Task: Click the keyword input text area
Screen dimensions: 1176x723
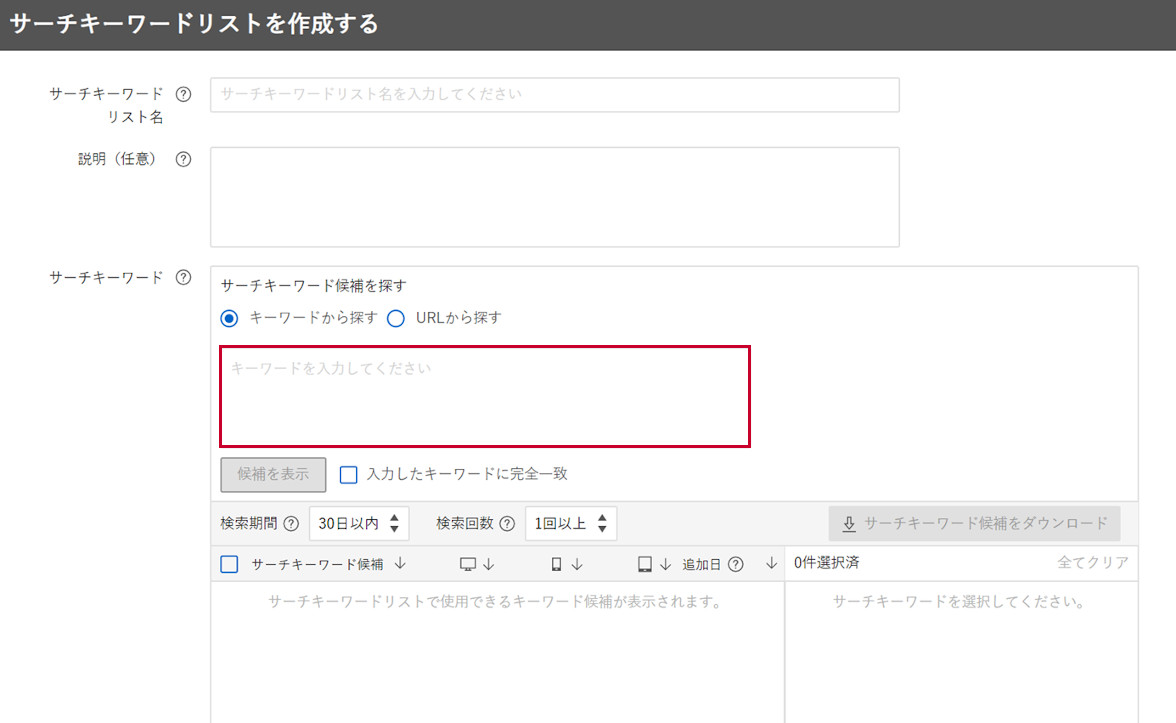Action: [x=484, y=396]
